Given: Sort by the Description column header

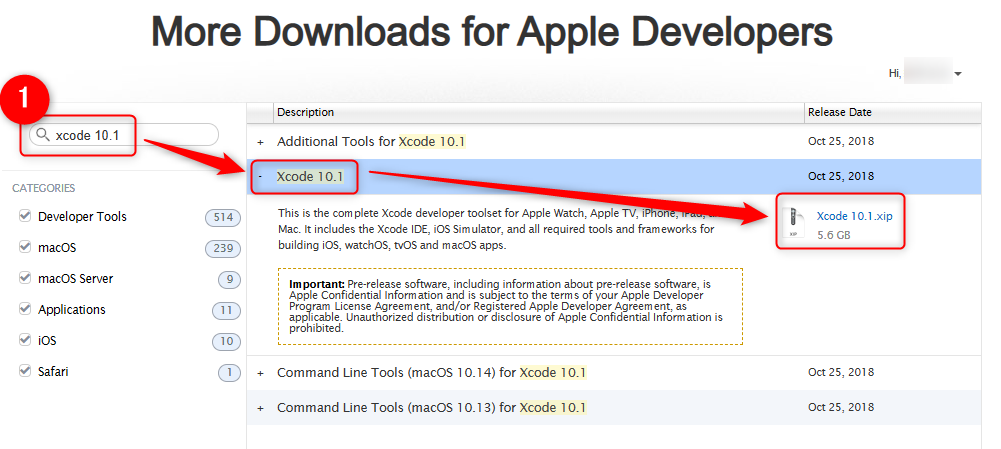Looking at the screenshot, I should click(x=539, y=112).
